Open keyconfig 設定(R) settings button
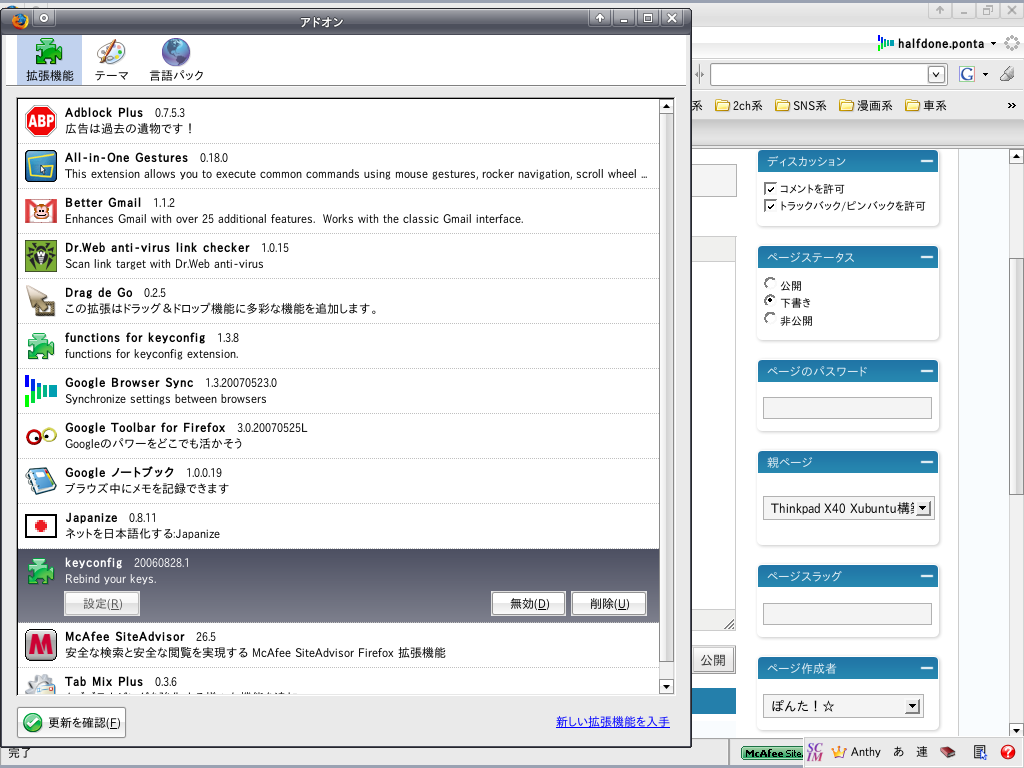Image resolution: width=1024 pixels, height=768 pixels. [103, 603]
